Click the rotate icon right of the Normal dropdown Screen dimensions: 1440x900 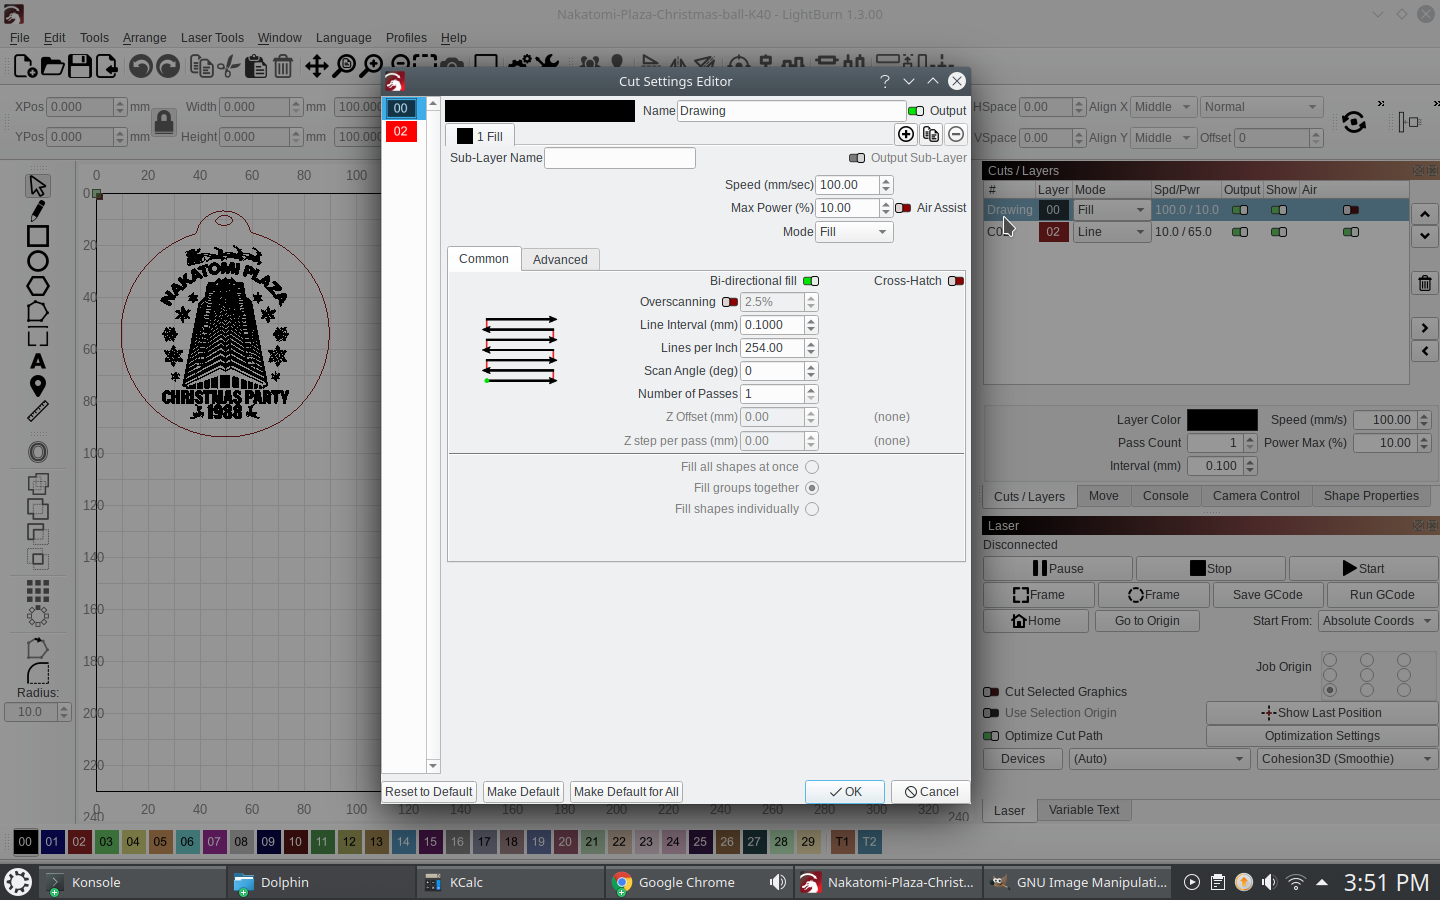pyautogui.click(x=1354, y=122)
